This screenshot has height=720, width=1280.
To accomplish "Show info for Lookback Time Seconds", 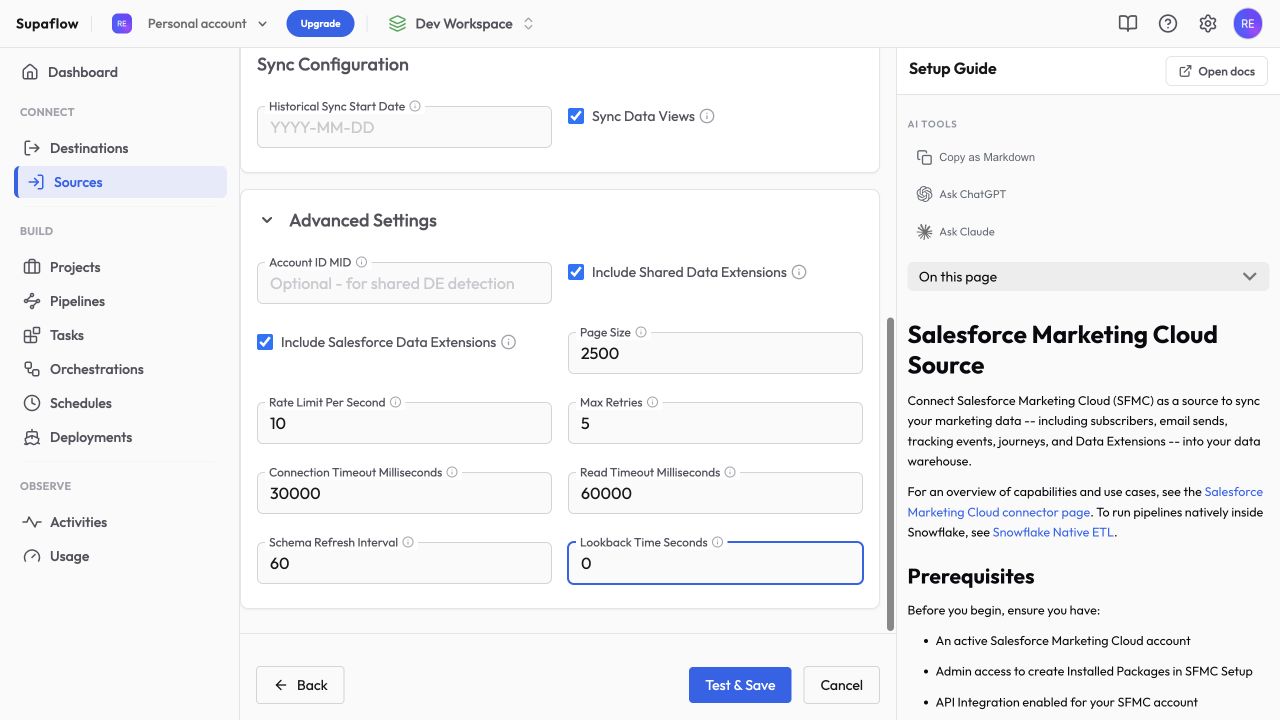I will pos(717,542).
